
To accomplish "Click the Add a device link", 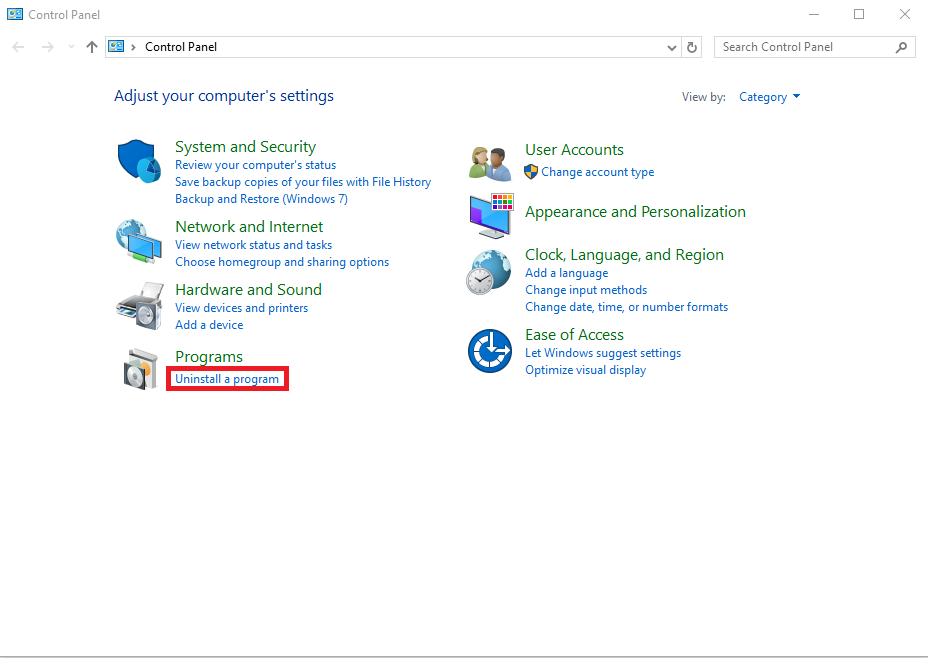I will 209,325.
